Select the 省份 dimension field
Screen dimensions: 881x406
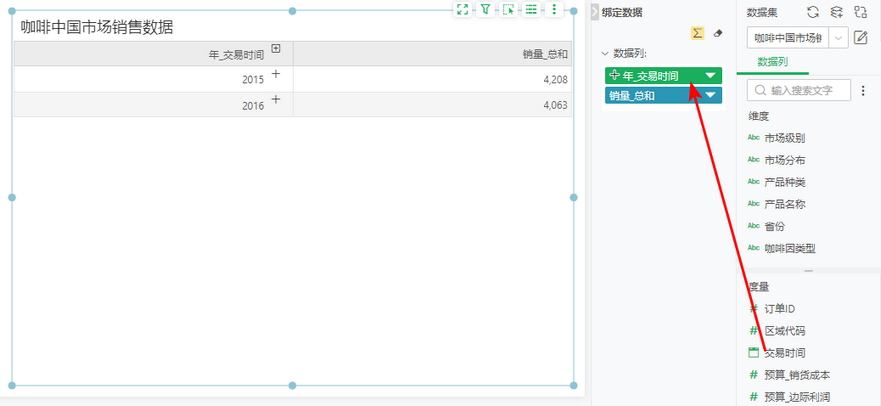pyautogui.click(x=775, y=226)
